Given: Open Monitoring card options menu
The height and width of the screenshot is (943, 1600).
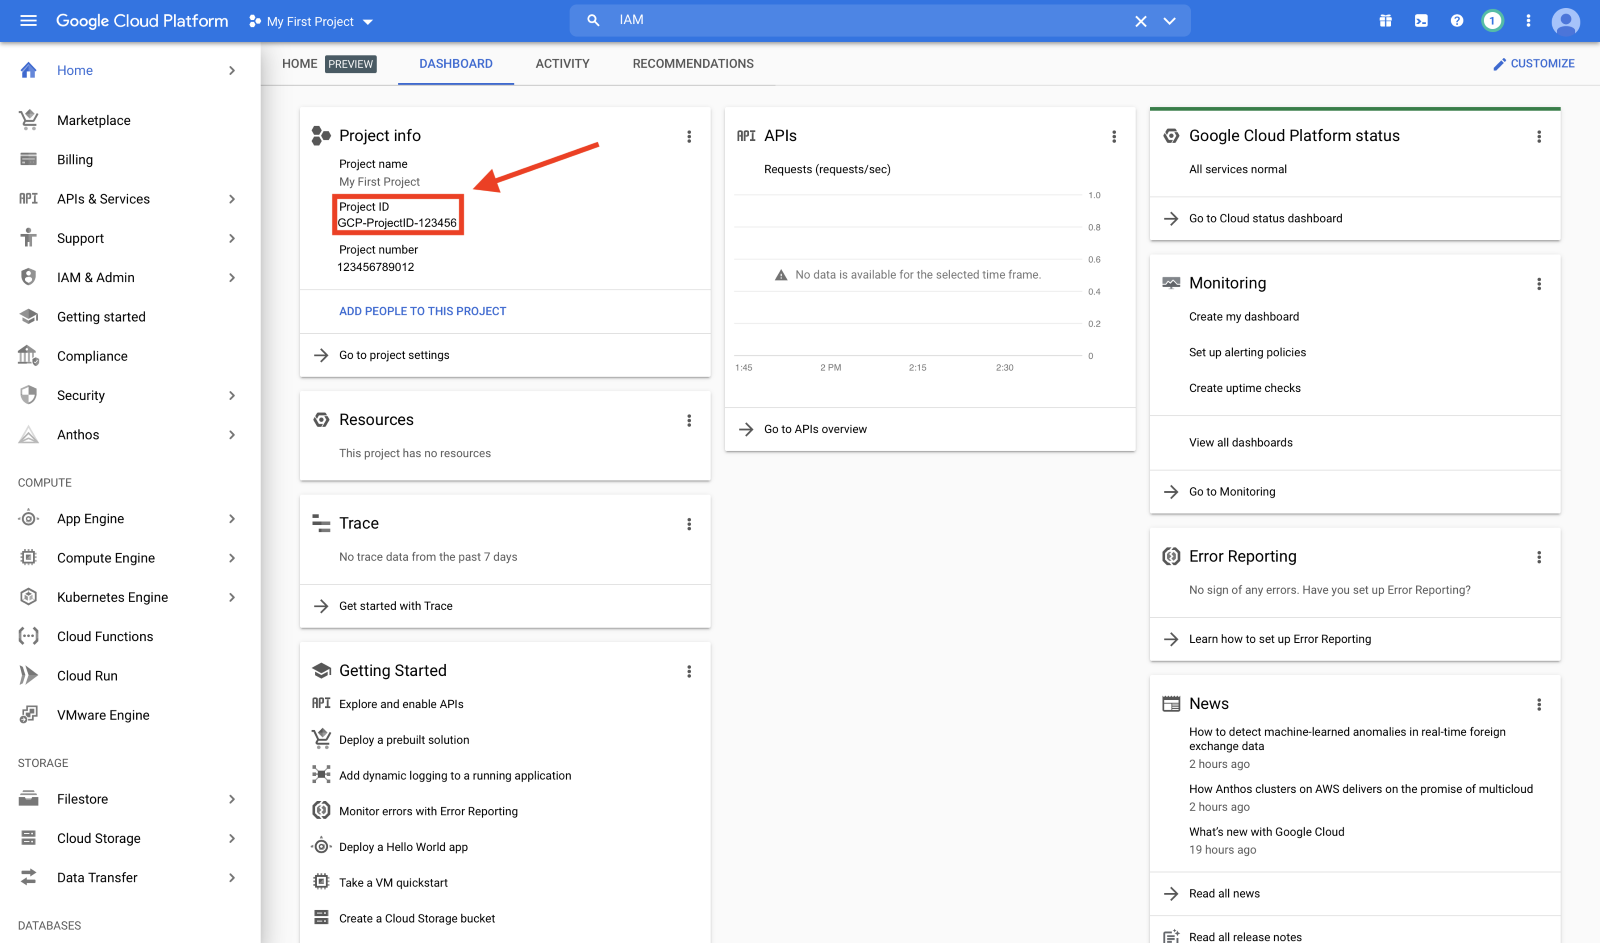Looking at the screenshot, I should pos(1539,284).
